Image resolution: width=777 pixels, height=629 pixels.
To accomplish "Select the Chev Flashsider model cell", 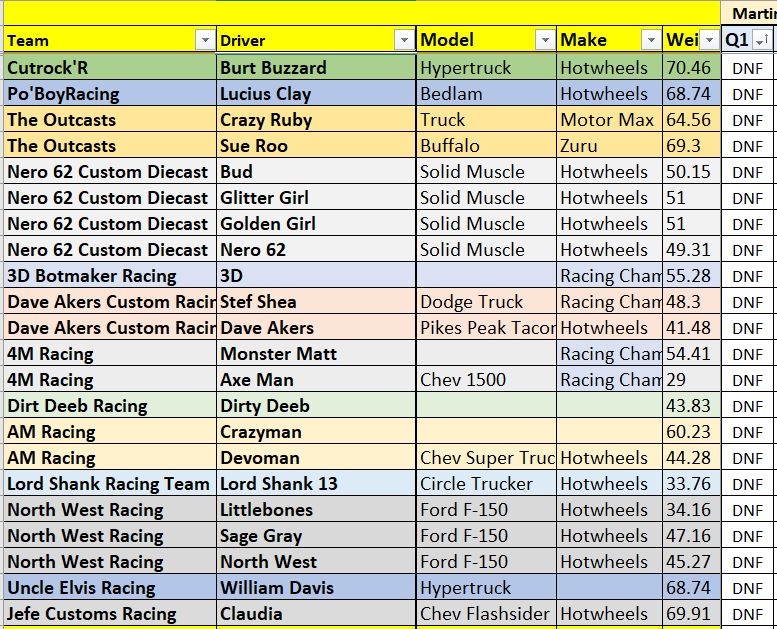I will coord(487,613).
